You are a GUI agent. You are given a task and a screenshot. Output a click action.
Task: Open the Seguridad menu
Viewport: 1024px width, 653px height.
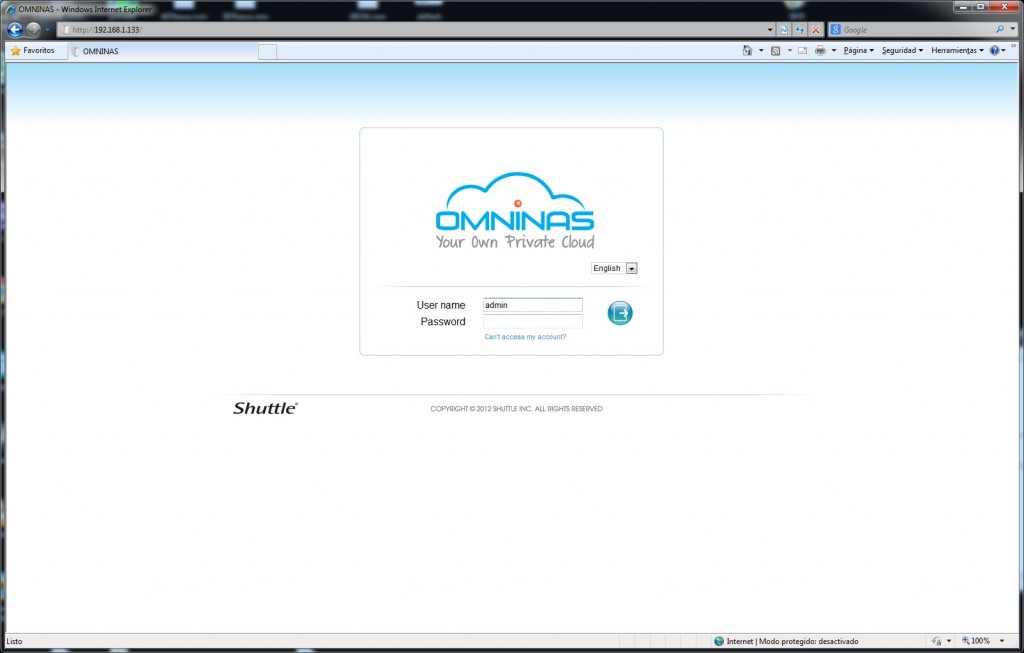[x=902, y=50]
